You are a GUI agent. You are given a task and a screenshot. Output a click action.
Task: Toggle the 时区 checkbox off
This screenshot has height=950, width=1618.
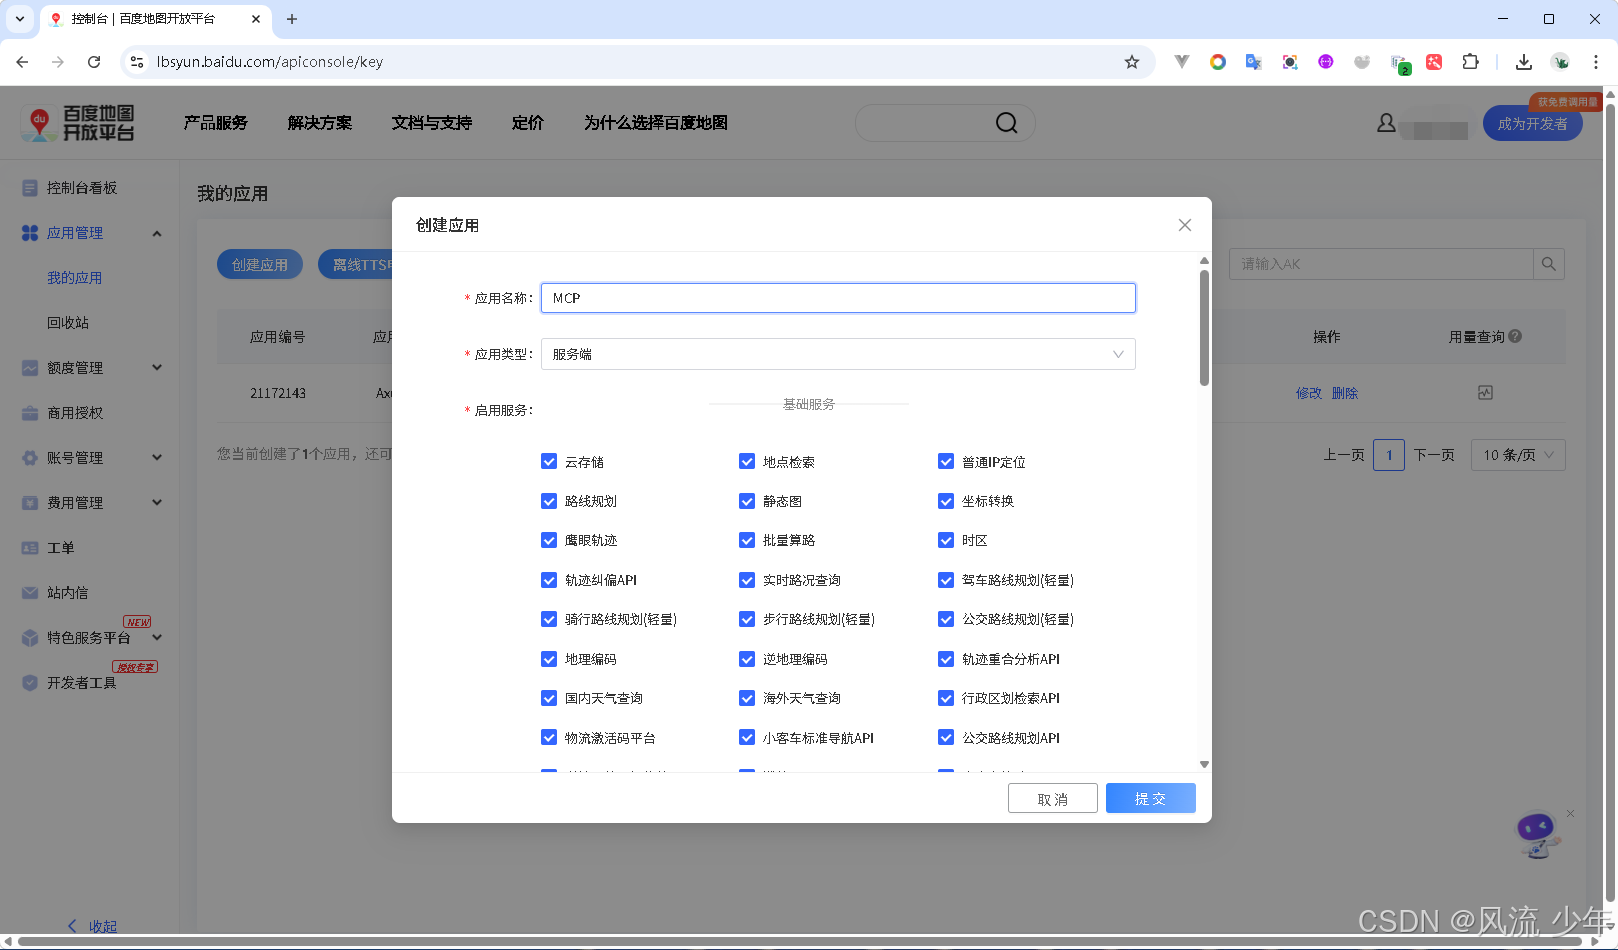(946, 540)
